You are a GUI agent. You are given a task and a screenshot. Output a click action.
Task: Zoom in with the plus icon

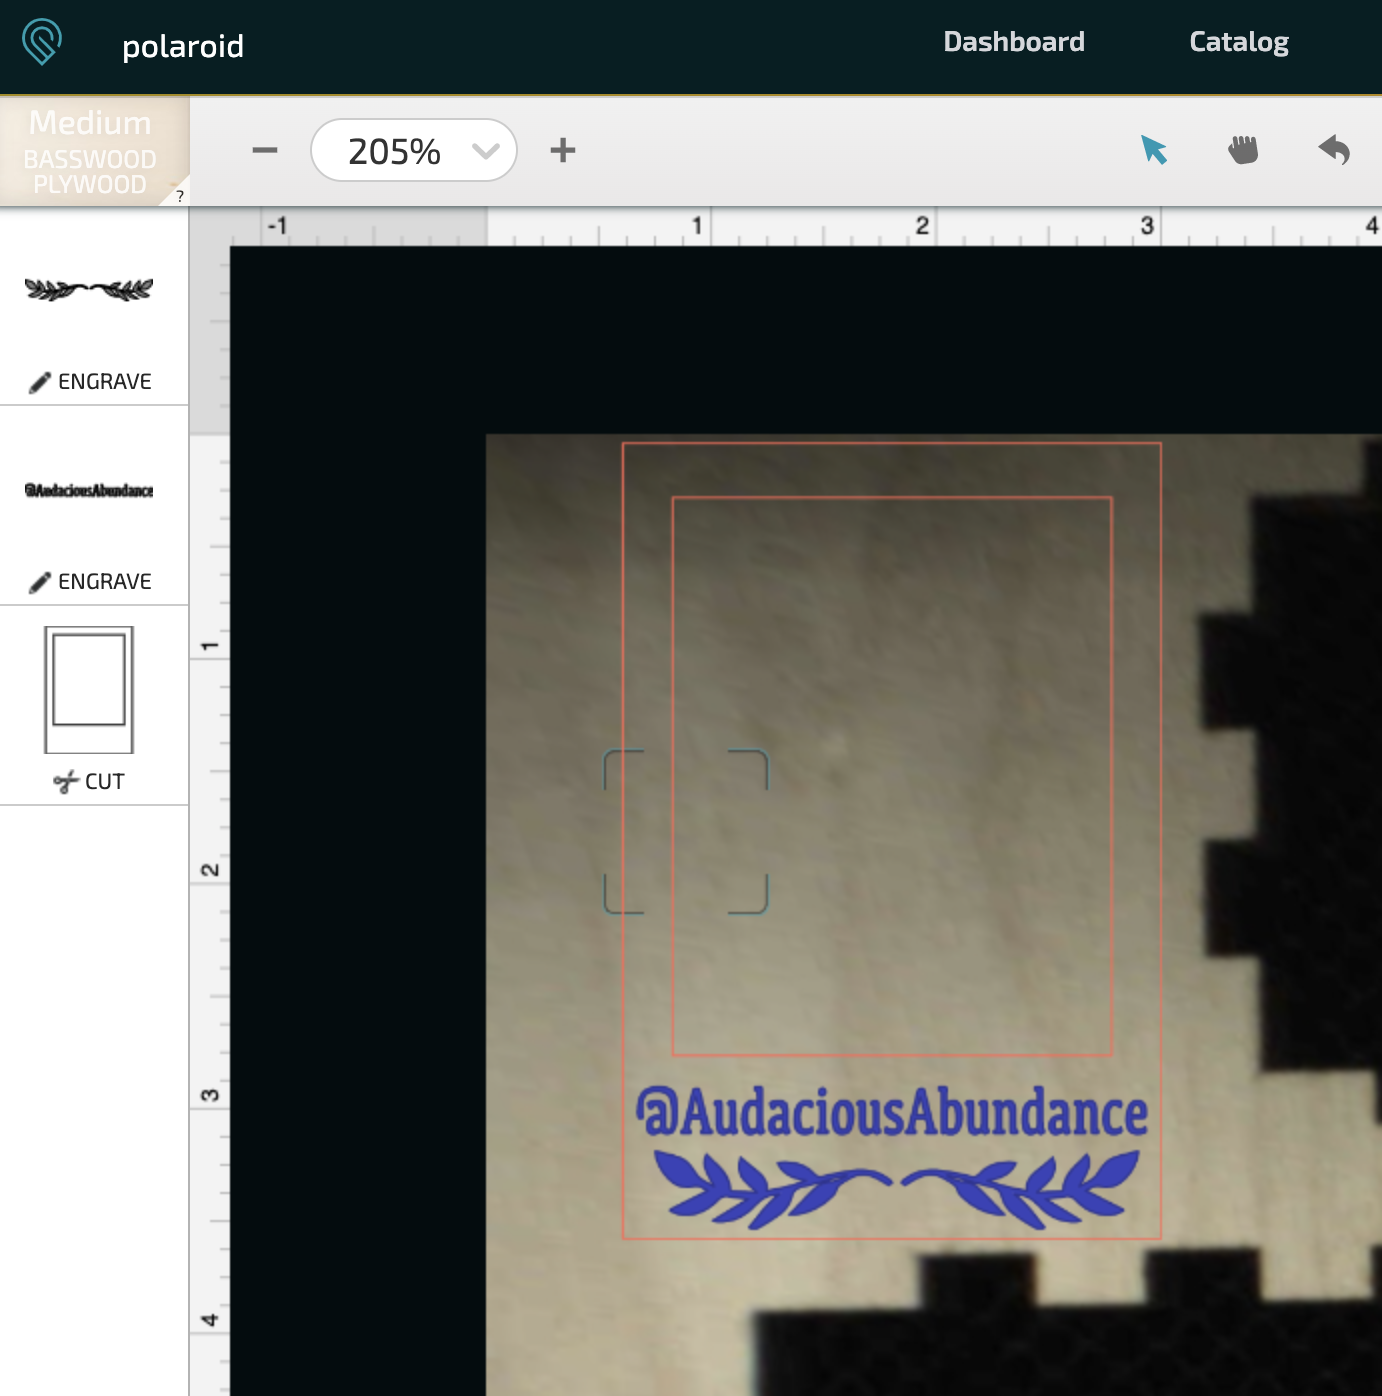(562, 150)
